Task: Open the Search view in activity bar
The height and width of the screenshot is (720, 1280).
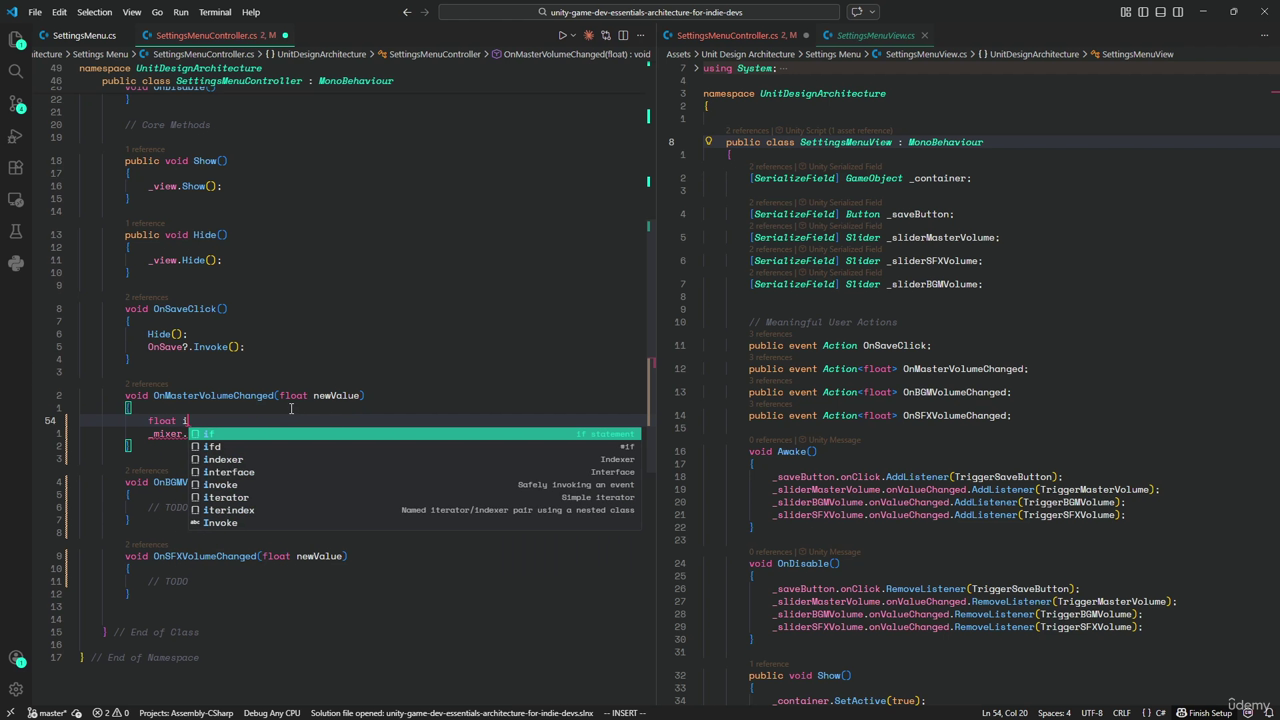Action: 15,72
